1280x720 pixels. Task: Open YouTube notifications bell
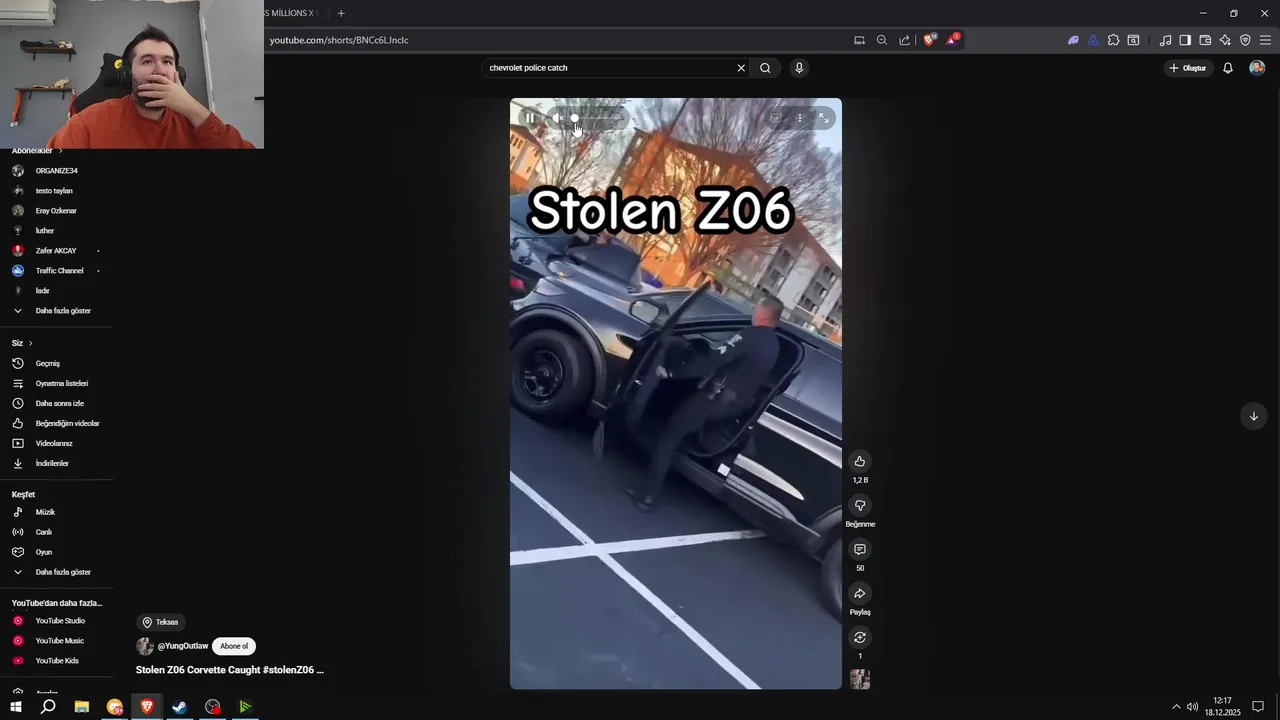[1228, 68]
